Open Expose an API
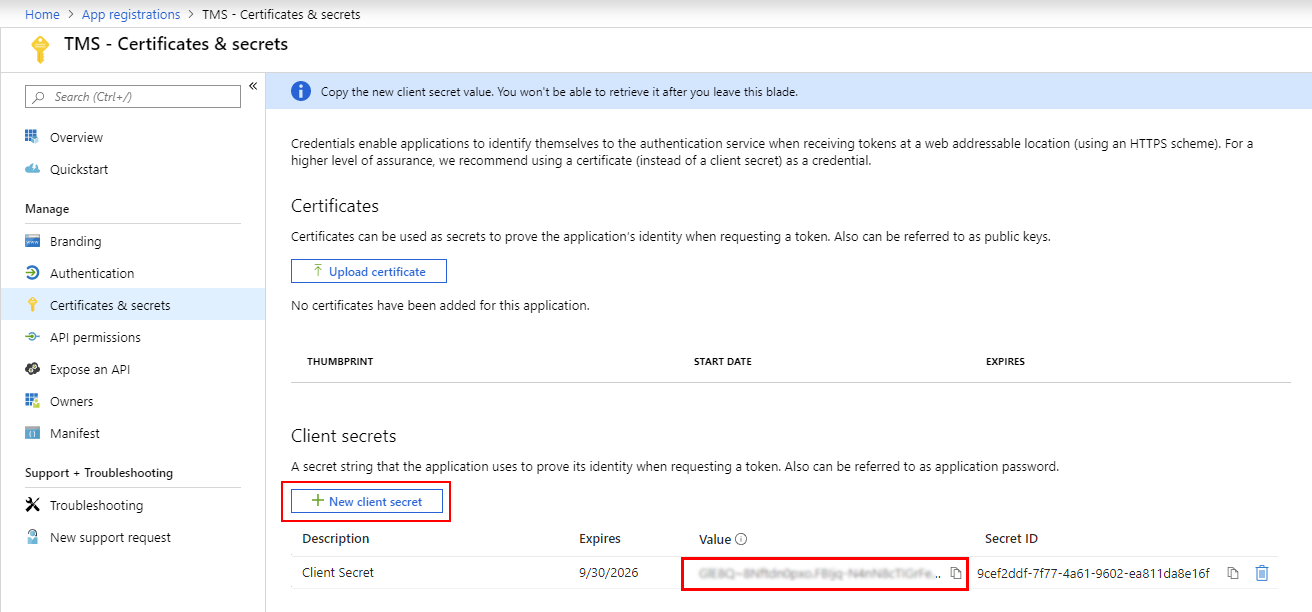The image size is (1312, 612). (x=89, y=370)
